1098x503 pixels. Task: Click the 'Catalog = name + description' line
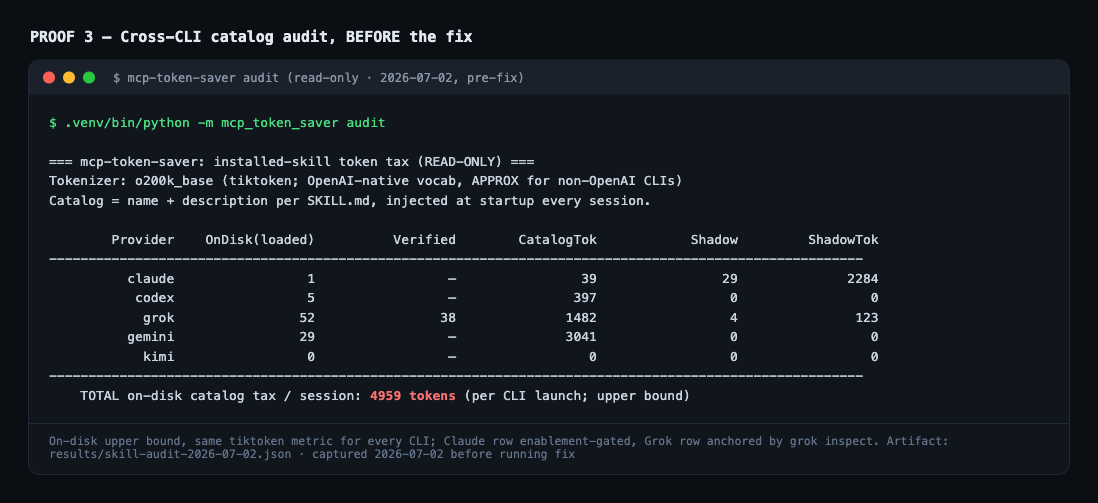pos(349,201)
